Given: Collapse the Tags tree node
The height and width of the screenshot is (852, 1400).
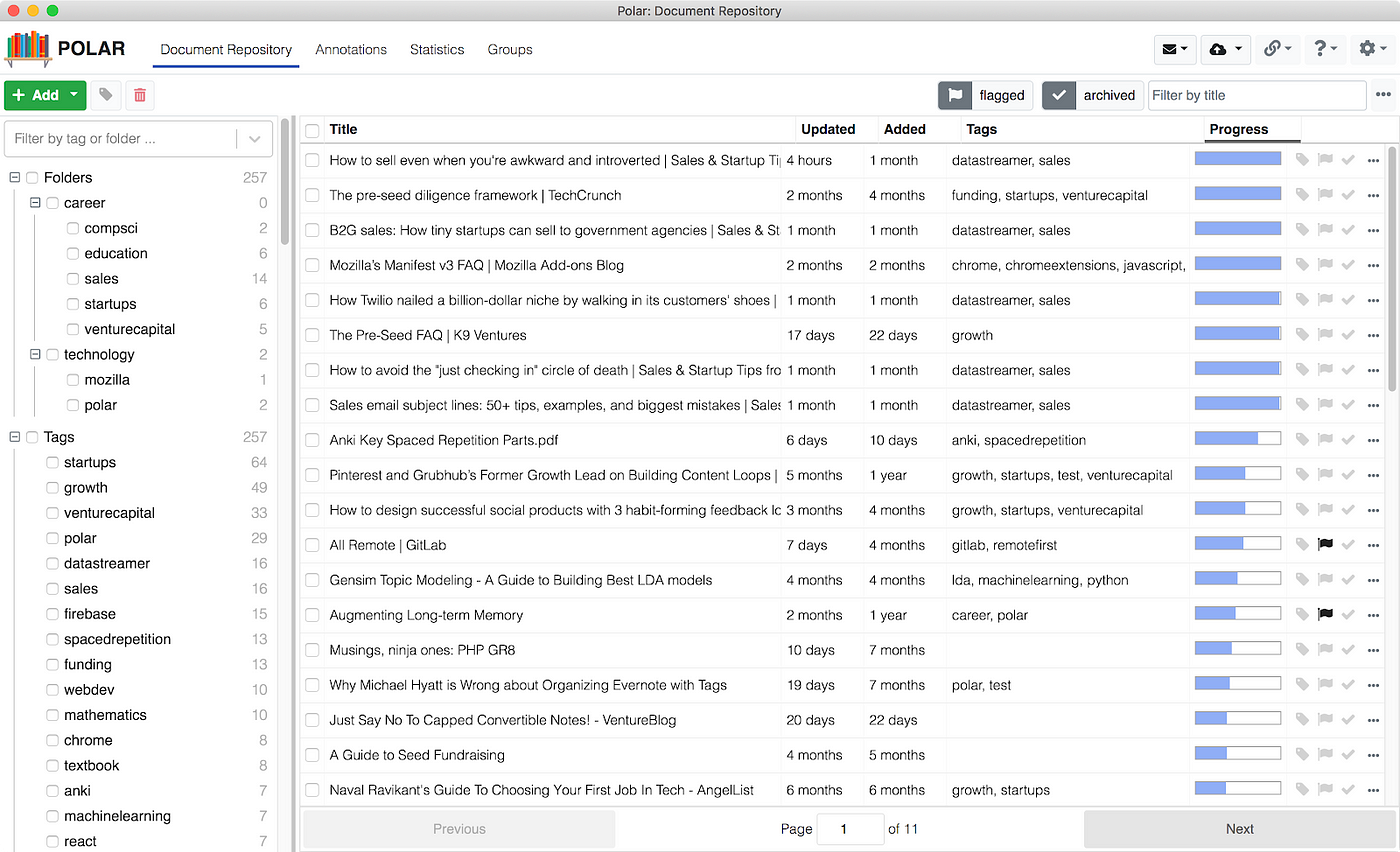Looking at the screenshot, I should pos(14,437).
